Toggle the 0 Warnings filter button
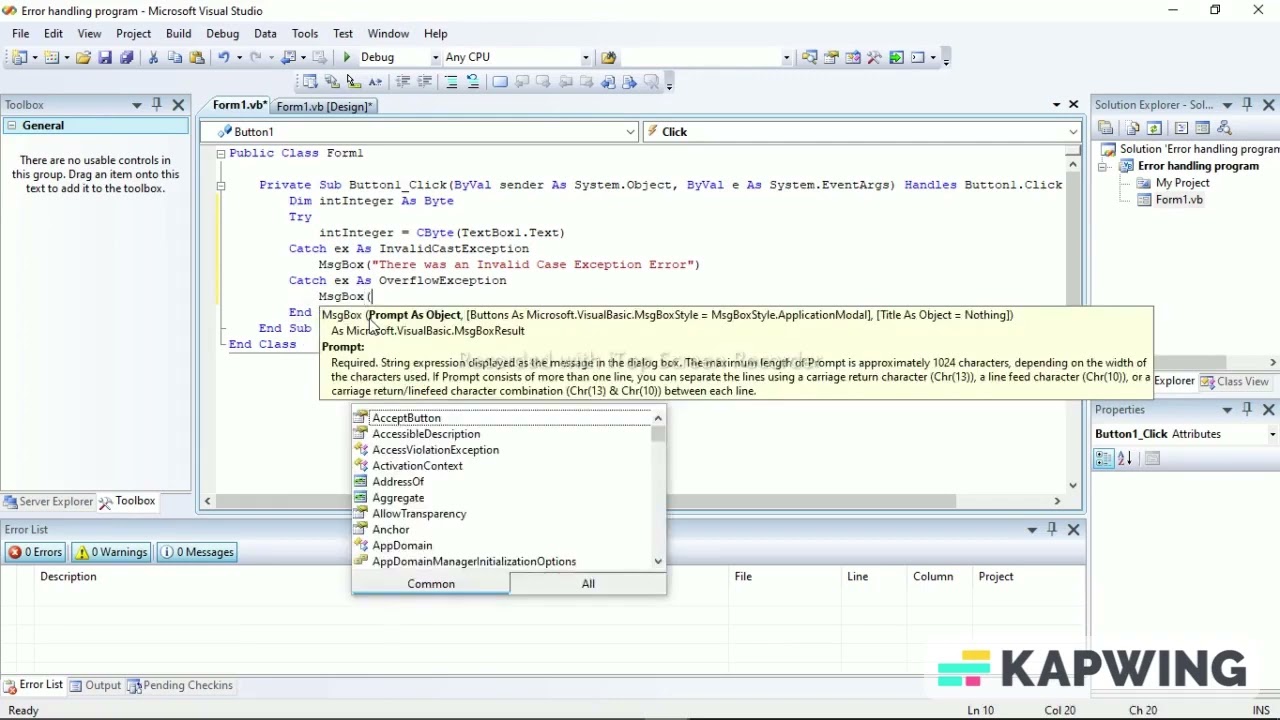The image size is (1280, 720). [x=111, y=552]
